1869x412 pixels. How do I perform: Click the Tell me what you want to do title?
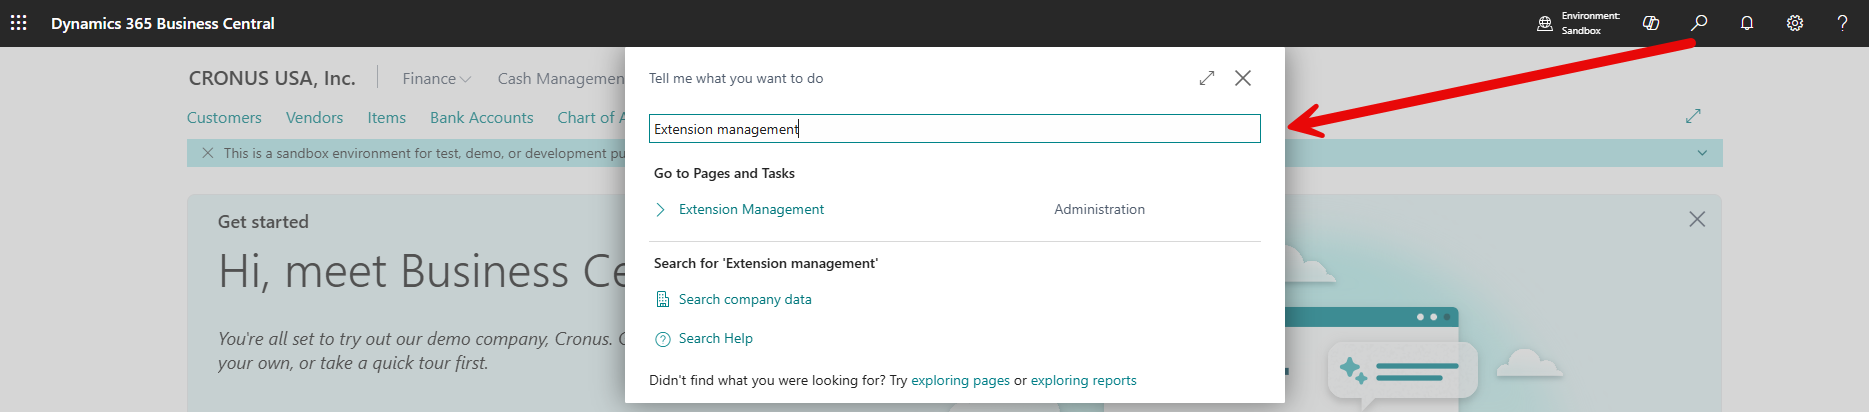coord(736,78)
